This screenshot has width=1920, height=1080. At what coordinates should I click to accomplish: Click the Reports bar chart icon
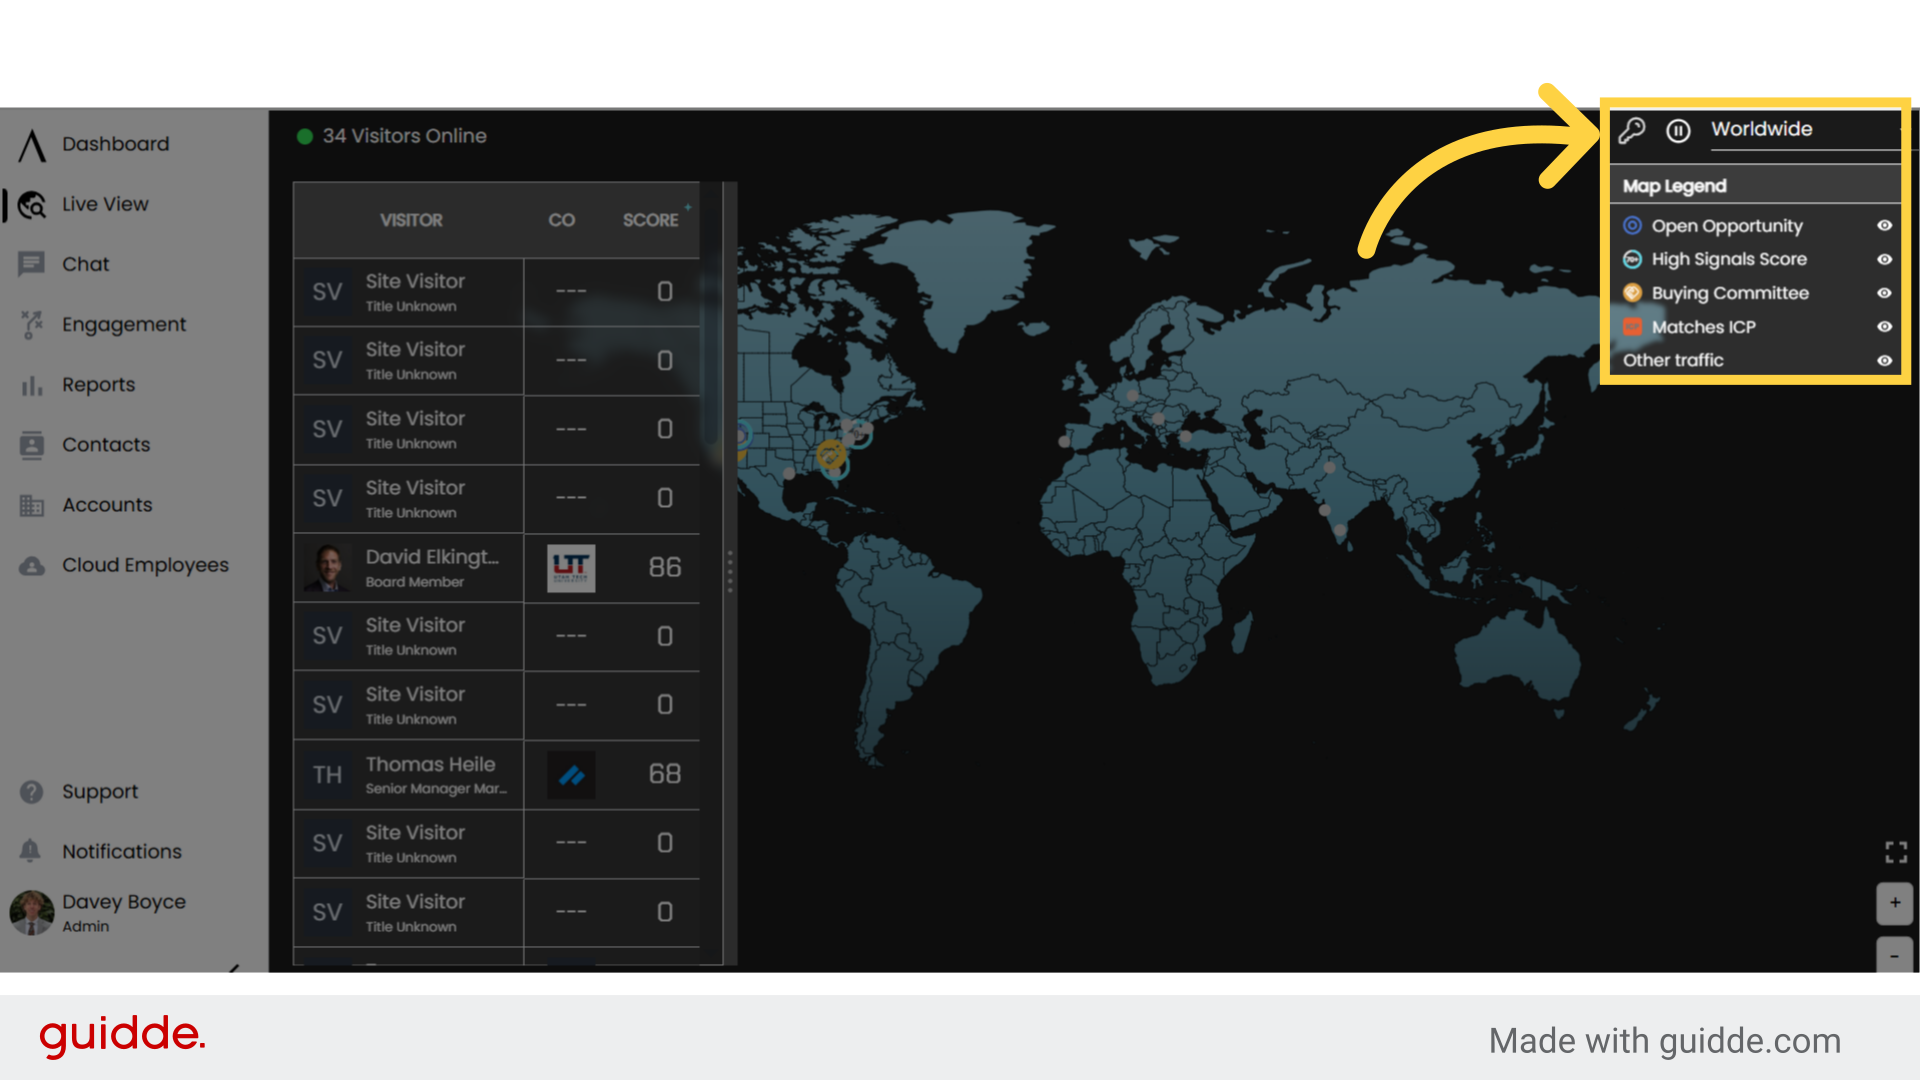32,385
